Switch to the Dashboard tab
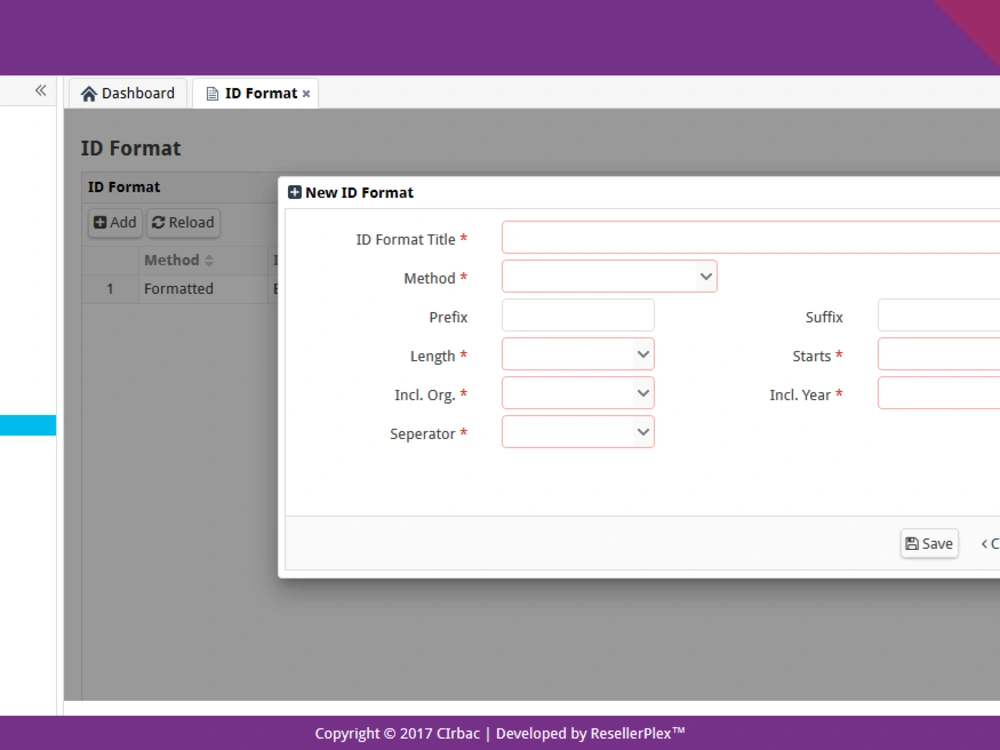Image resolution: width=1000 pixels, height=750 pixels. pyautogui.click(x=128, y=92)
